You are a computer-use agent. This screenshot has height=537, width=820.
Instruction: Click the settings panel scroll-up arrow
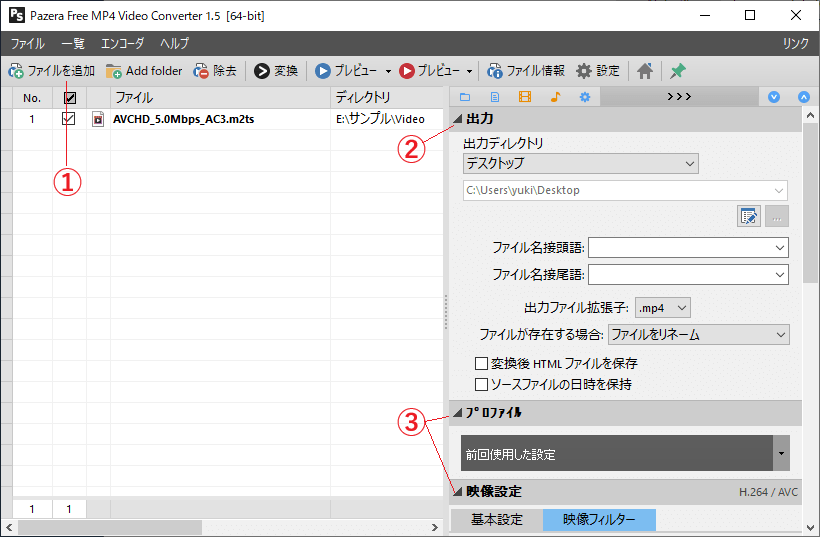click(810, 115)
